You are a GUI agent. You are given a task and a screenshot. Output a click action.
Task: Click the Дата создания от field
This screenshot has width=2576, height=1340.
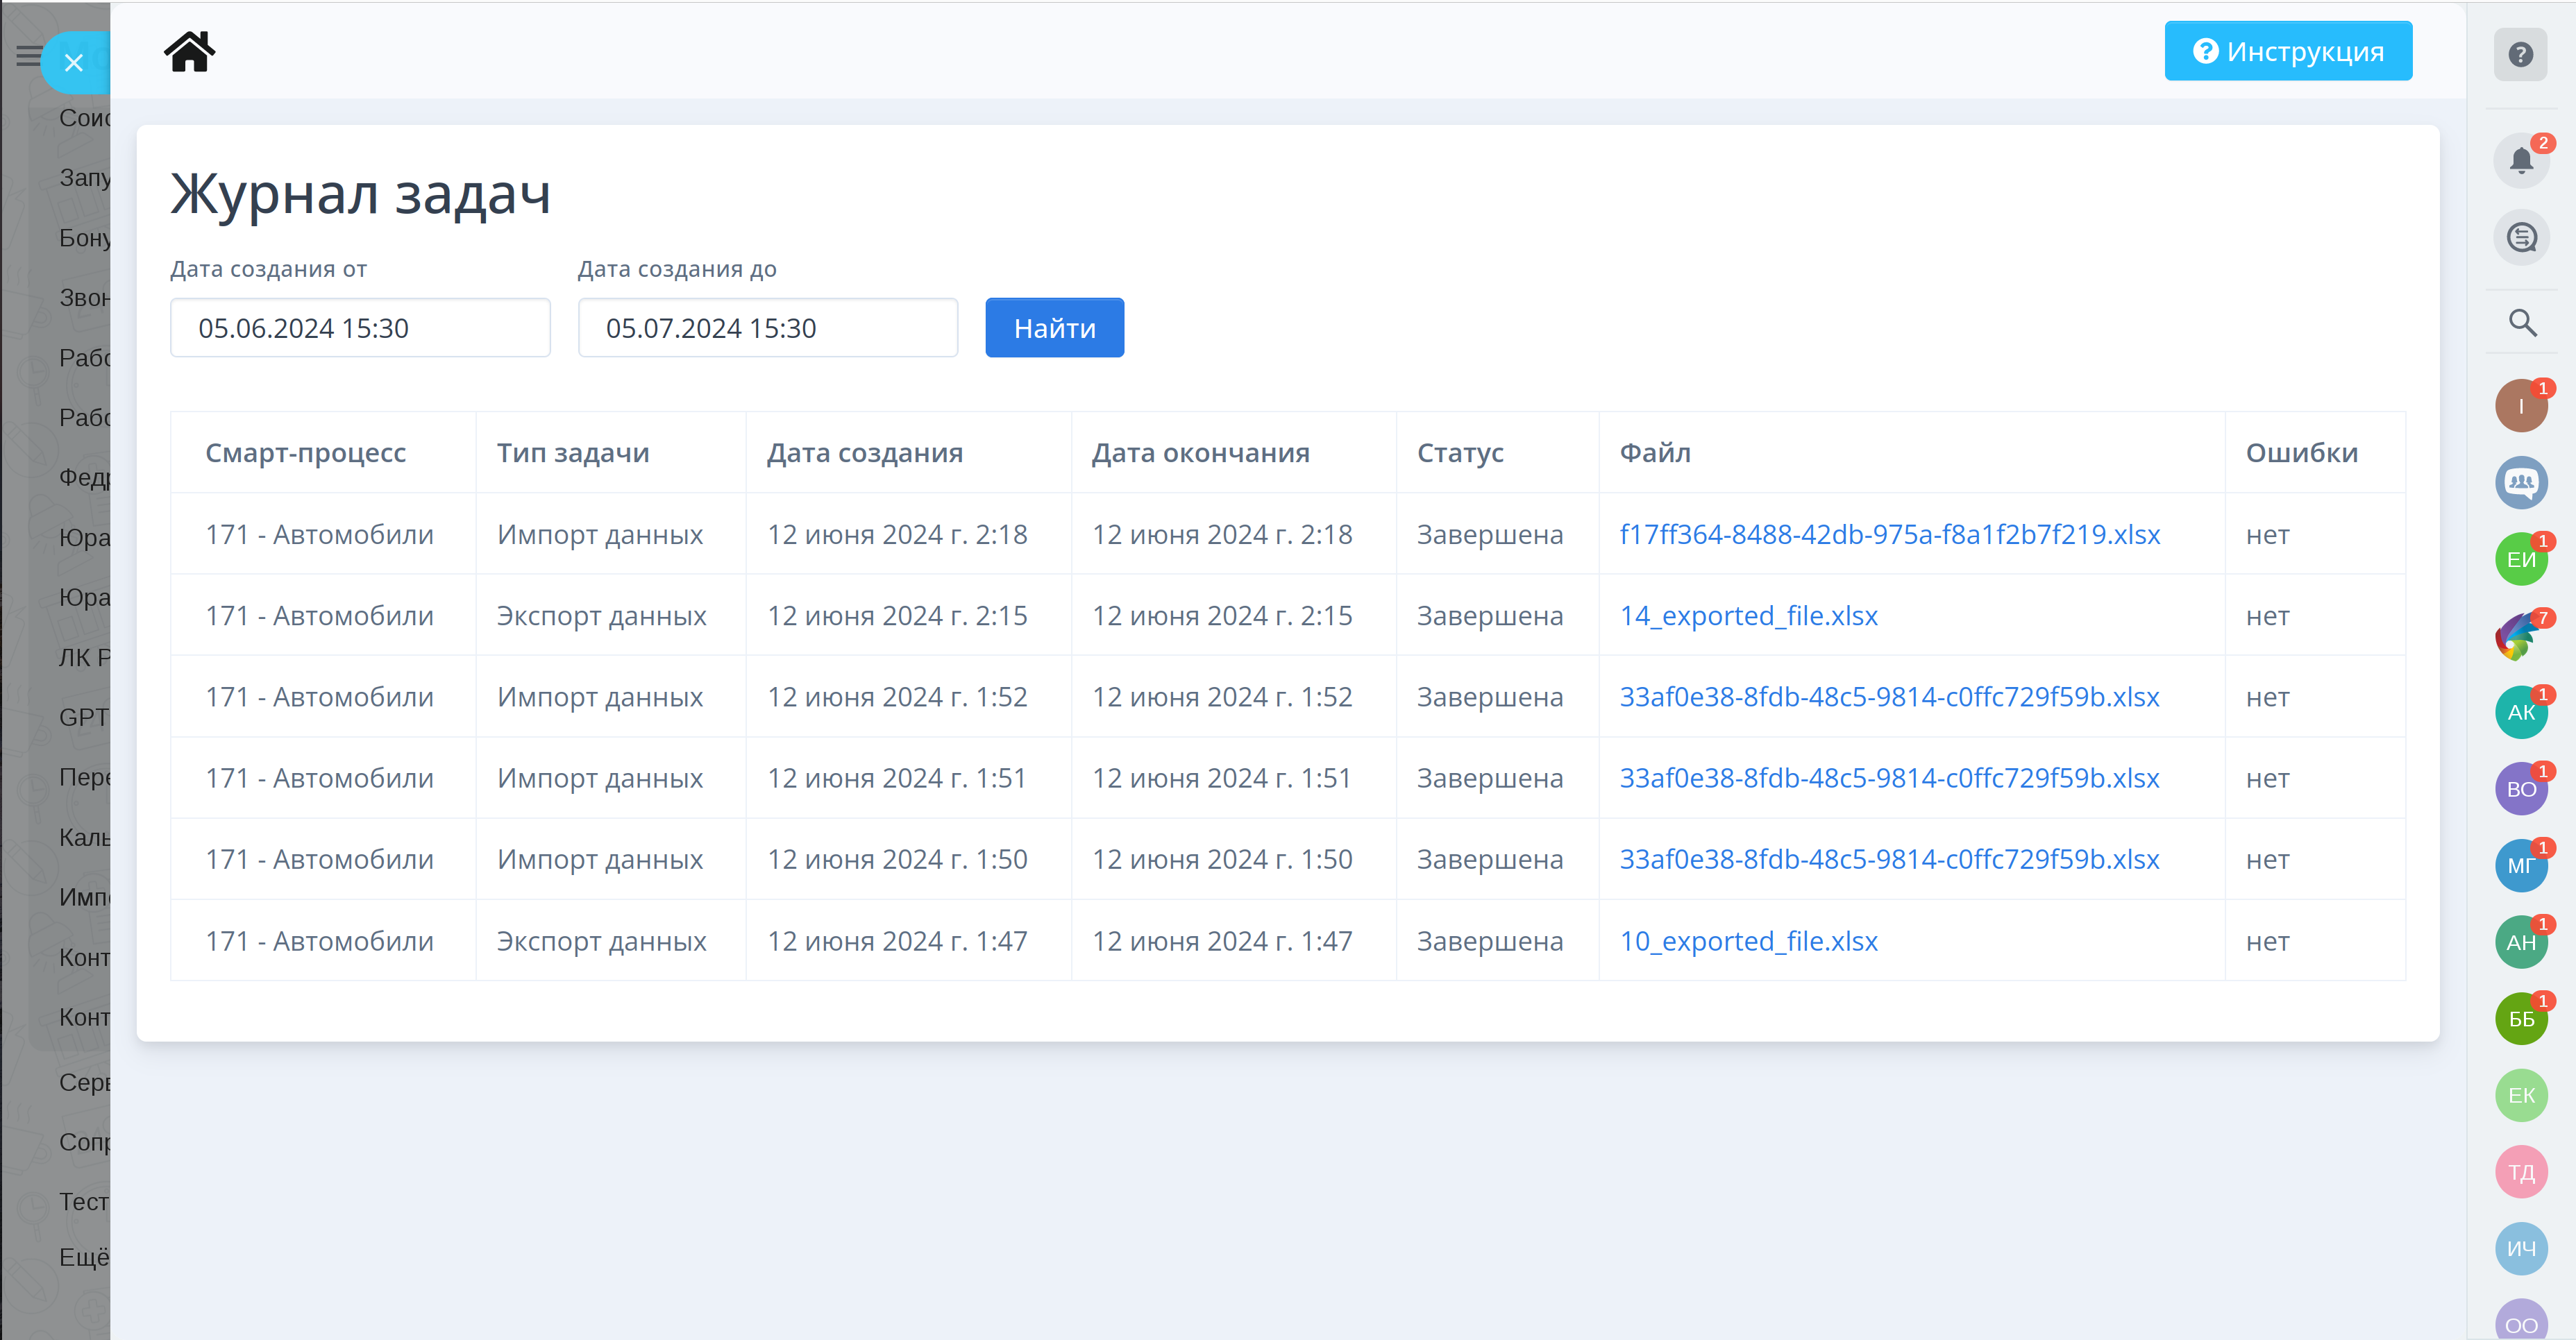click(360, 328)
